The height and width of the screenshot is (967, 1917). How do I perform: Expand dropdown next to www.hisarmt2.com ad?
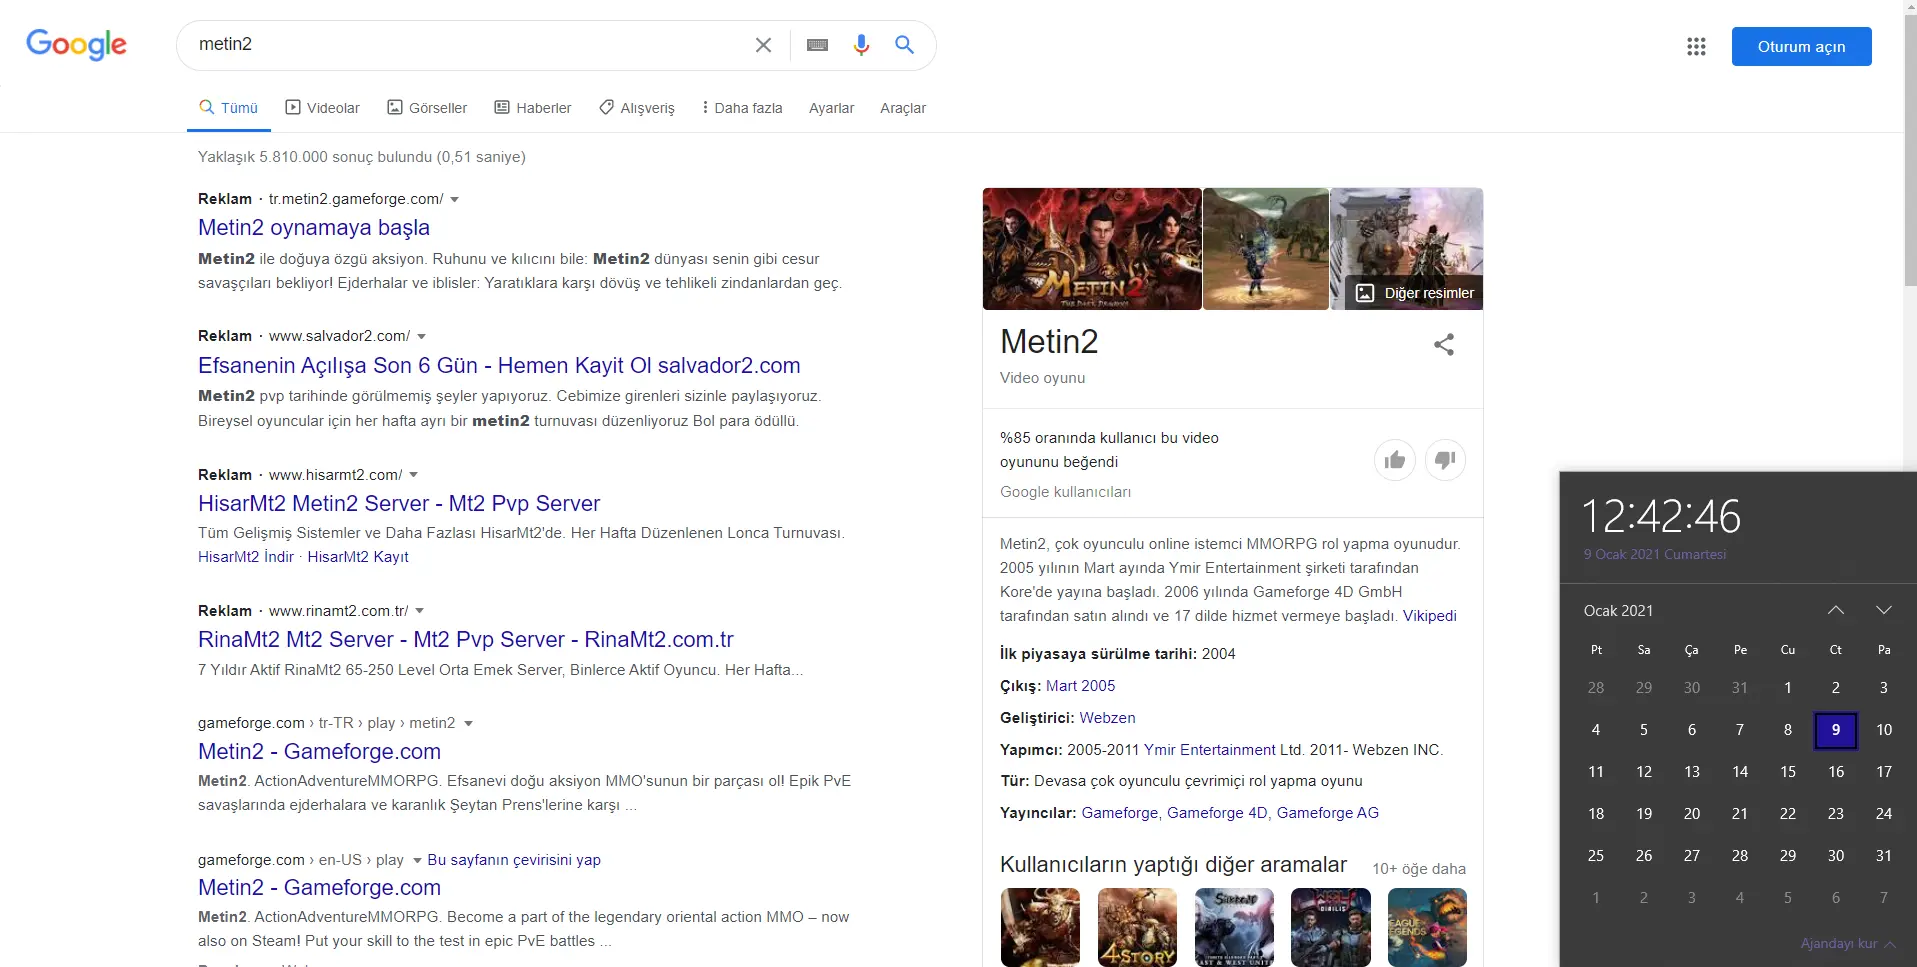tap(414, 475)
